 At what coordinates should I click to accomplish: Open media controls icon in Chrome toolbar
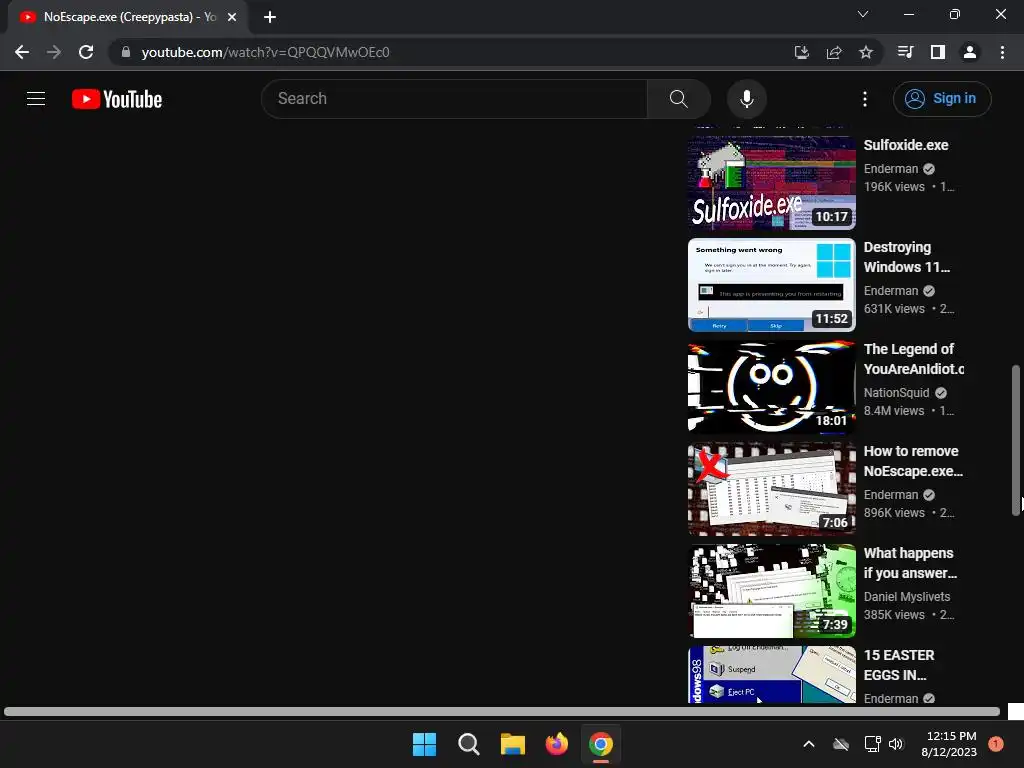tap(905, 52)
